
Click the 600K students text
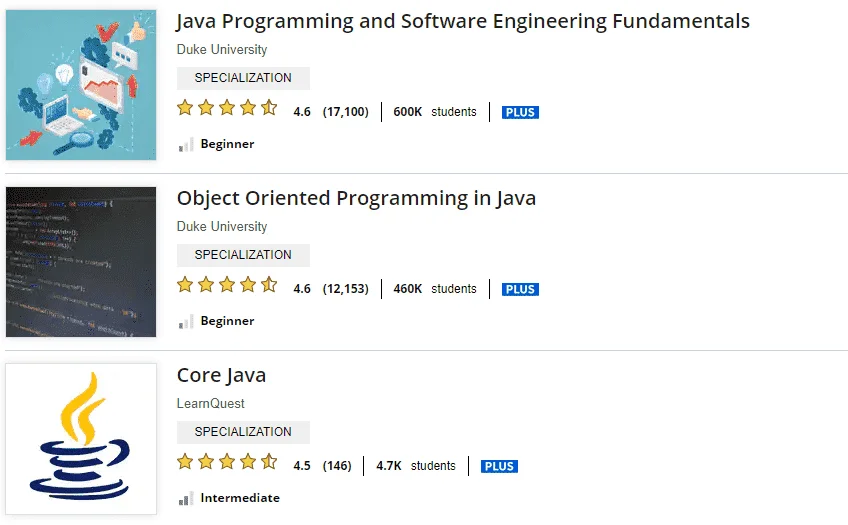(x=435, y=112)
